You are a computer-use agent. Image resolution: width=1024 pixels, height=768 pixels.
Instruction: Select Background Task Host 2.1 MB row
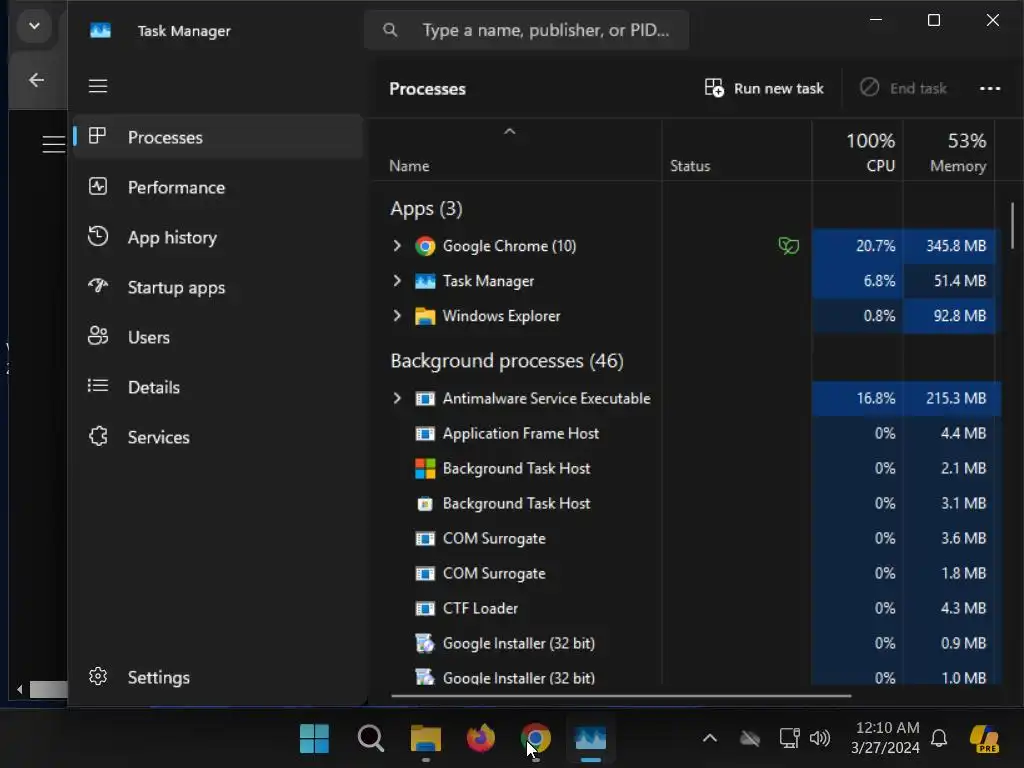click(686, 468)
